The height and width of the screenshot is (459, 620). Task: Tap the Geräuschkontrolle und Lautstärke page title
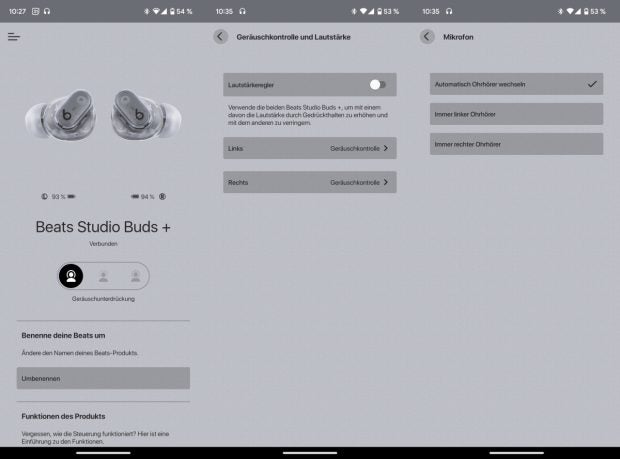coord(293,37)
